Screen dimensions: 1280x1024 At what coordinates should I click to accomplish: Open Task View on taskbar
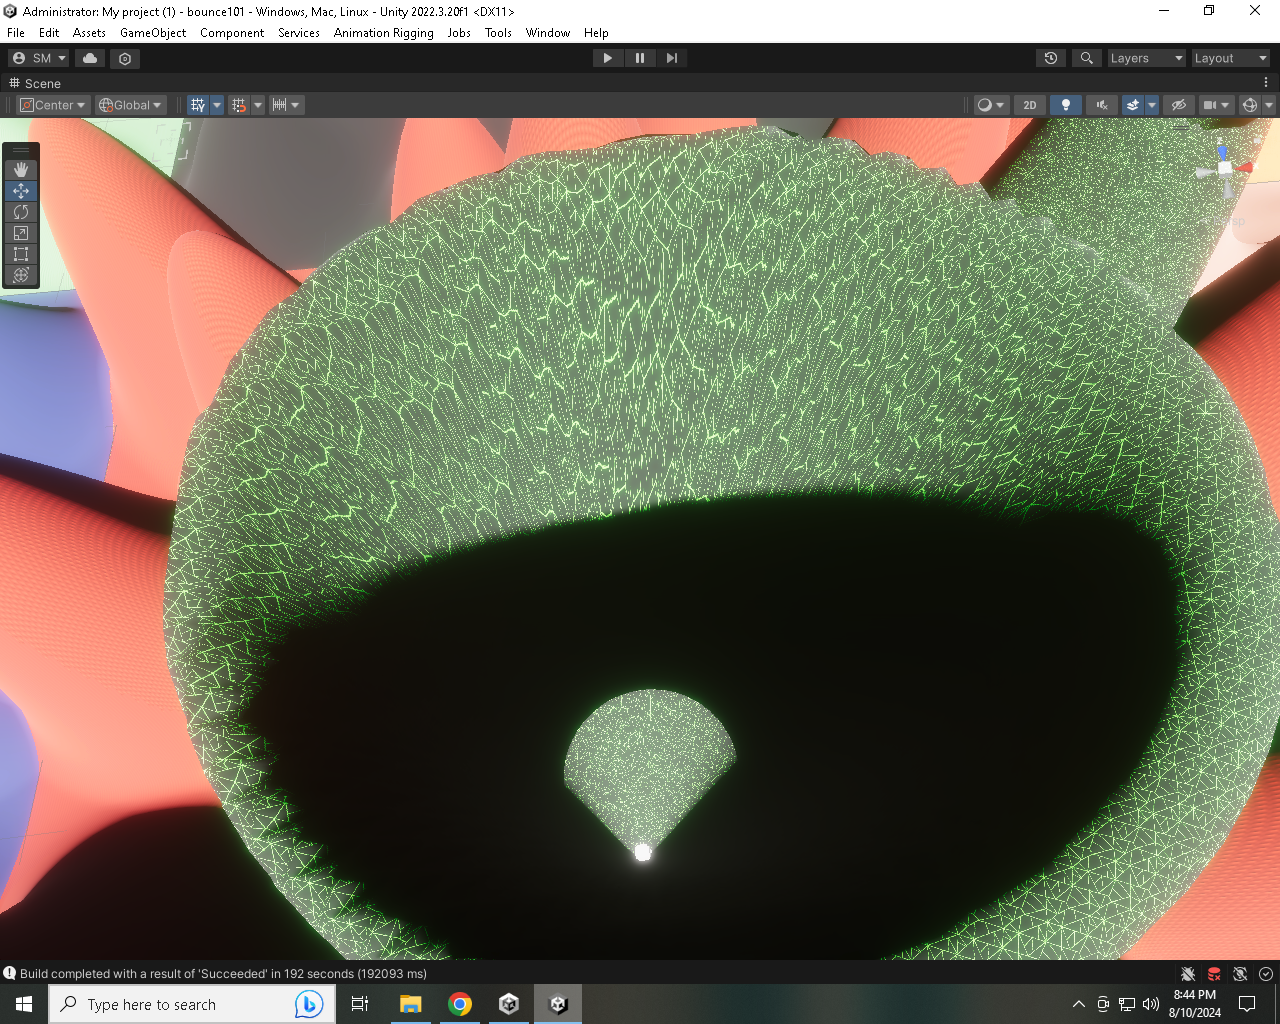pyautogui.click(x=360, y=1004)
